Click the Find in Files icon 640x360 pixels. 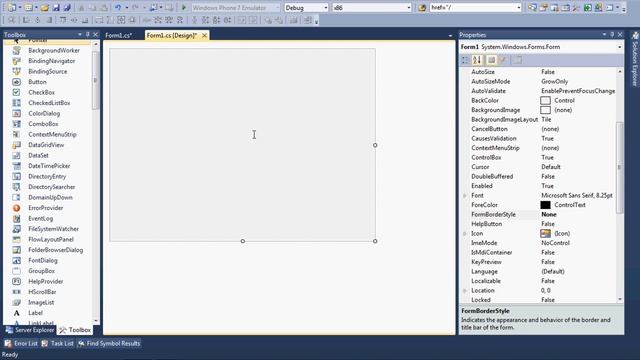(x=422, y=8)
